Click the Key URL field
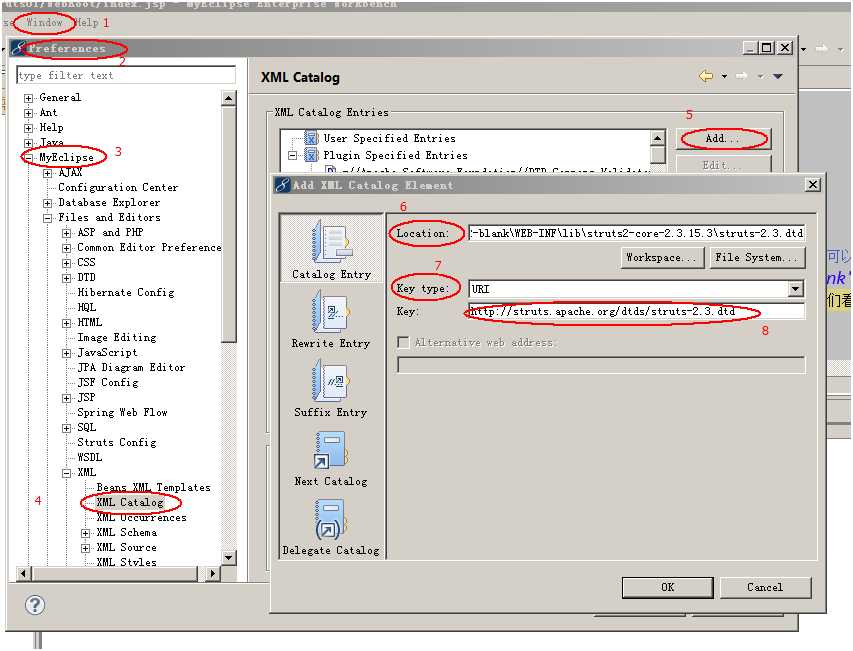The image size is (853, 651). pyautogui.click(x=636, y=312)
